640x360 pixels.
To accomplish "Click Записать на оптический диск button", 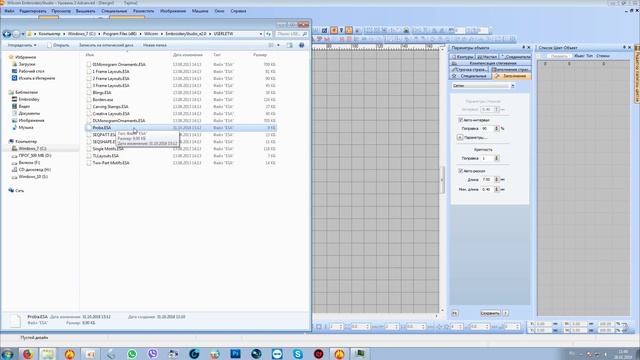I will point(106,45).
